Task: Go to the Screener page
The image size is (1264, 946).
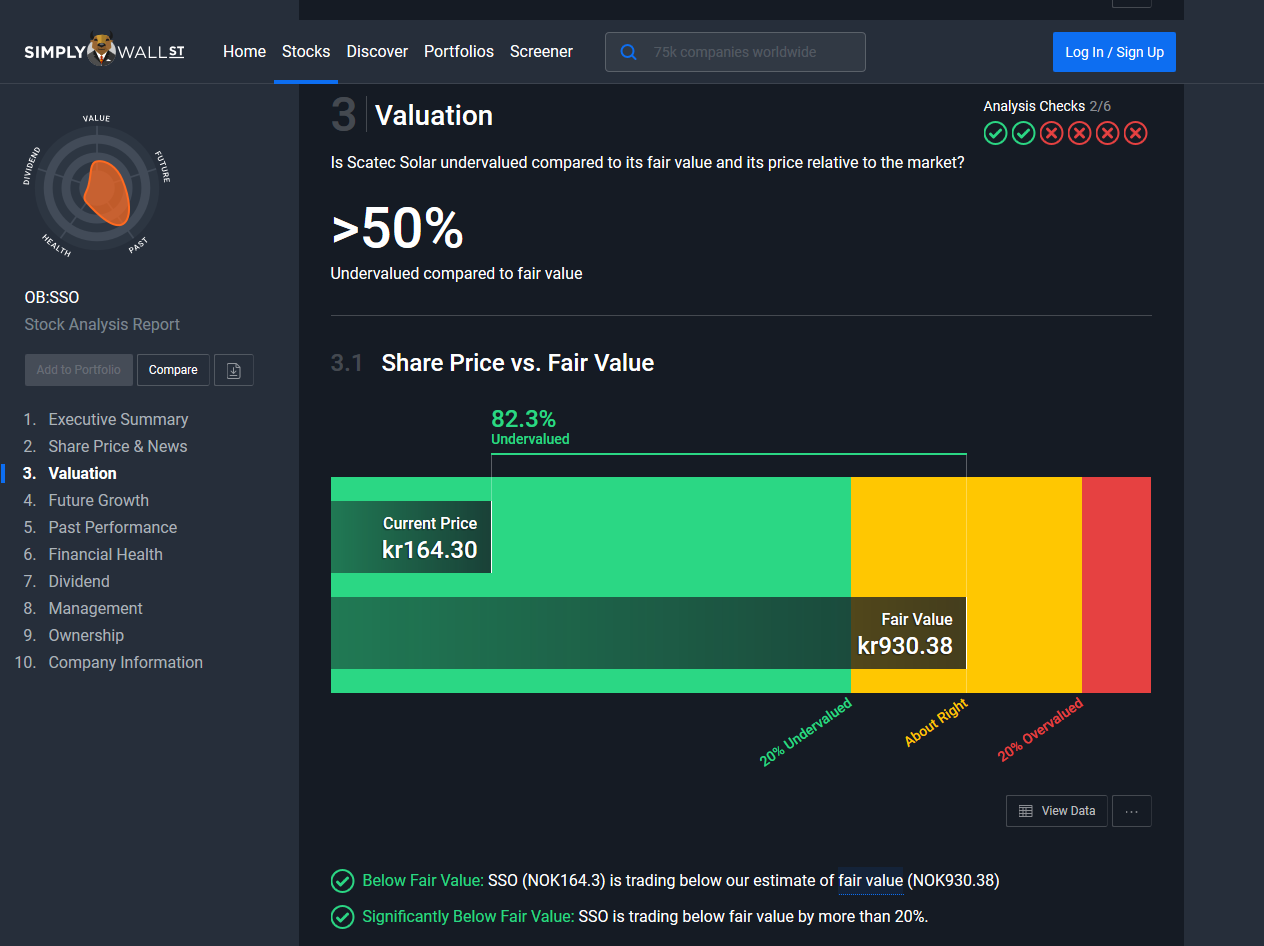Action: (x=541, y=52)
